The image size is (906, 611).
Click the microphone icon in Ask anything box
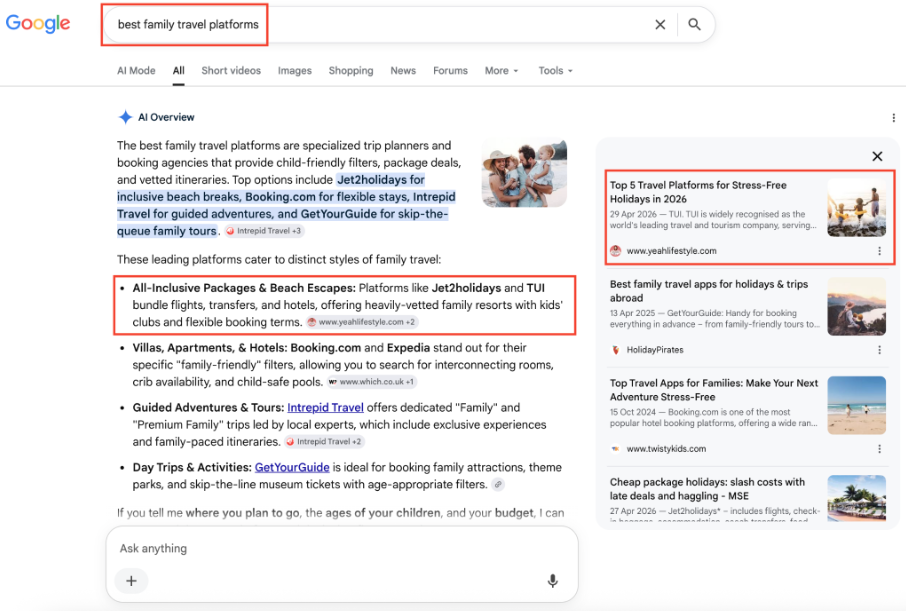(552, 580)
